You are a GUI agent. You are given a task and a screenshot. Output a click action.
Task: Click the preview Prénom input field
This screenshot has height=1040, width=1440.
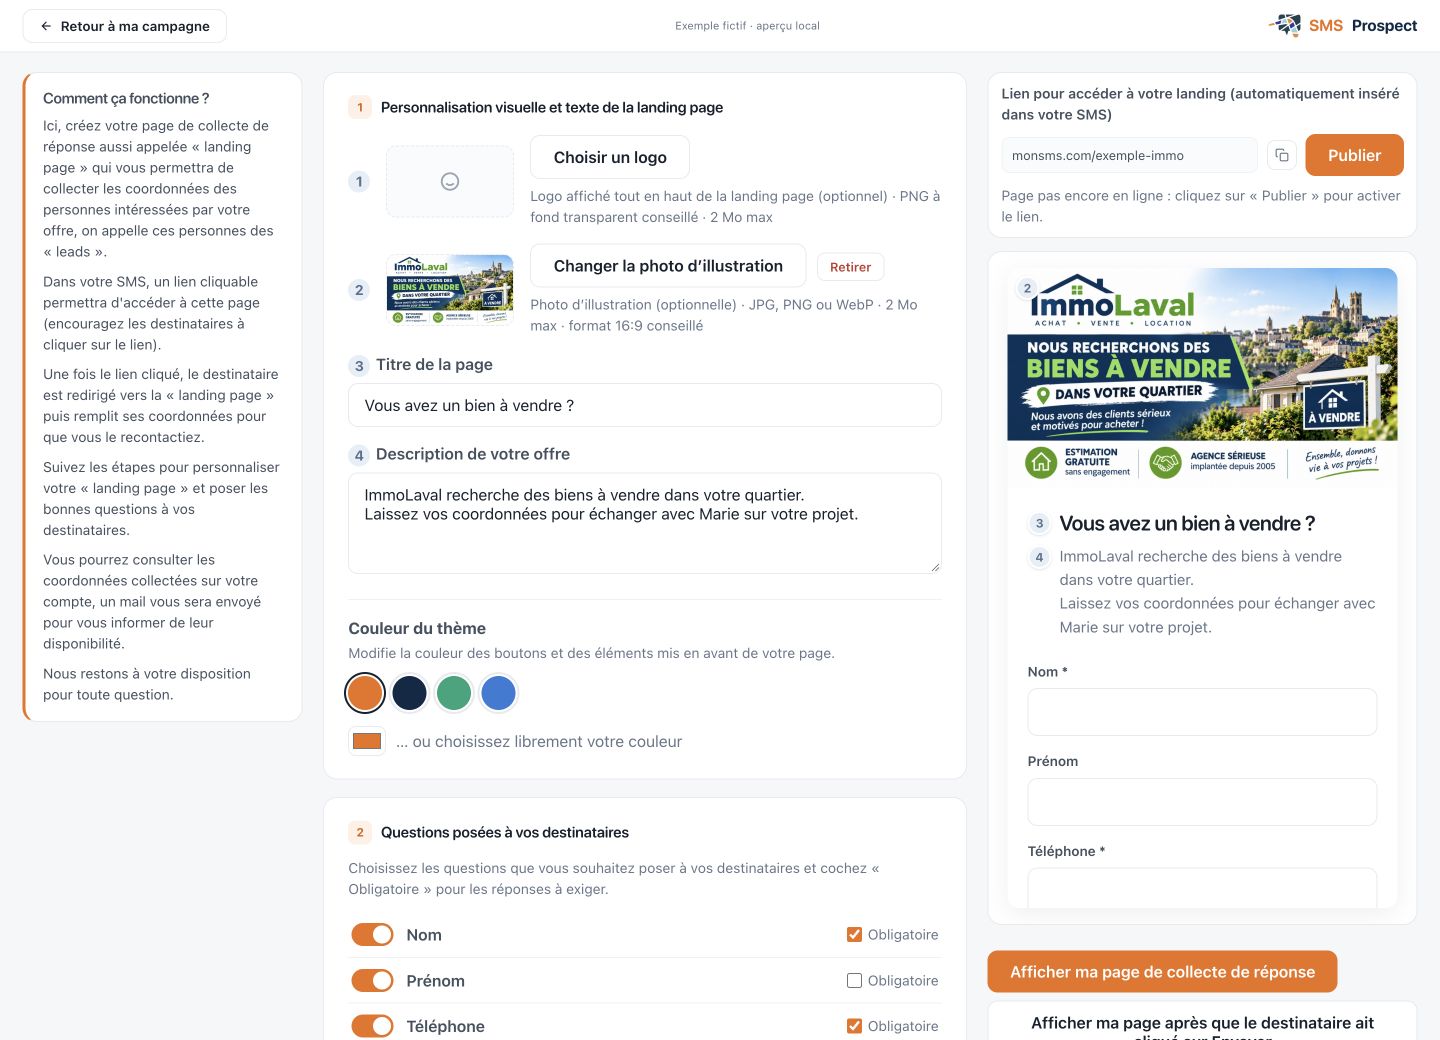[1202, 802]
